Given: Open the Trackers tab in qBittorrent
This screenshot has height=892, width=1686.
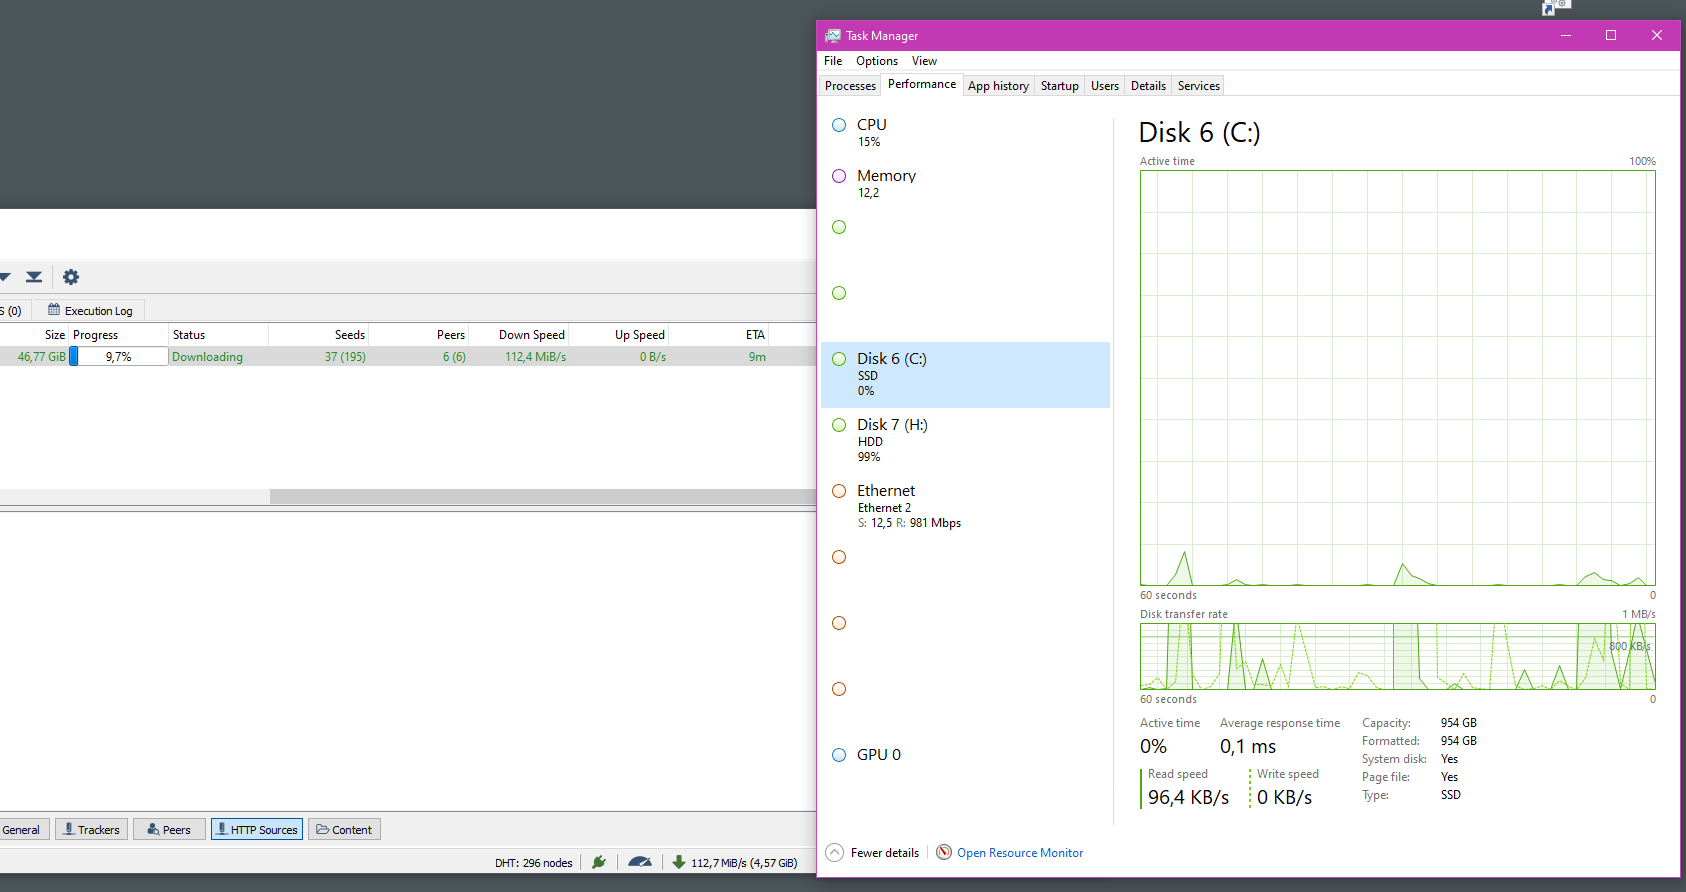Looking at the screenshot, I should coord(91,829).
